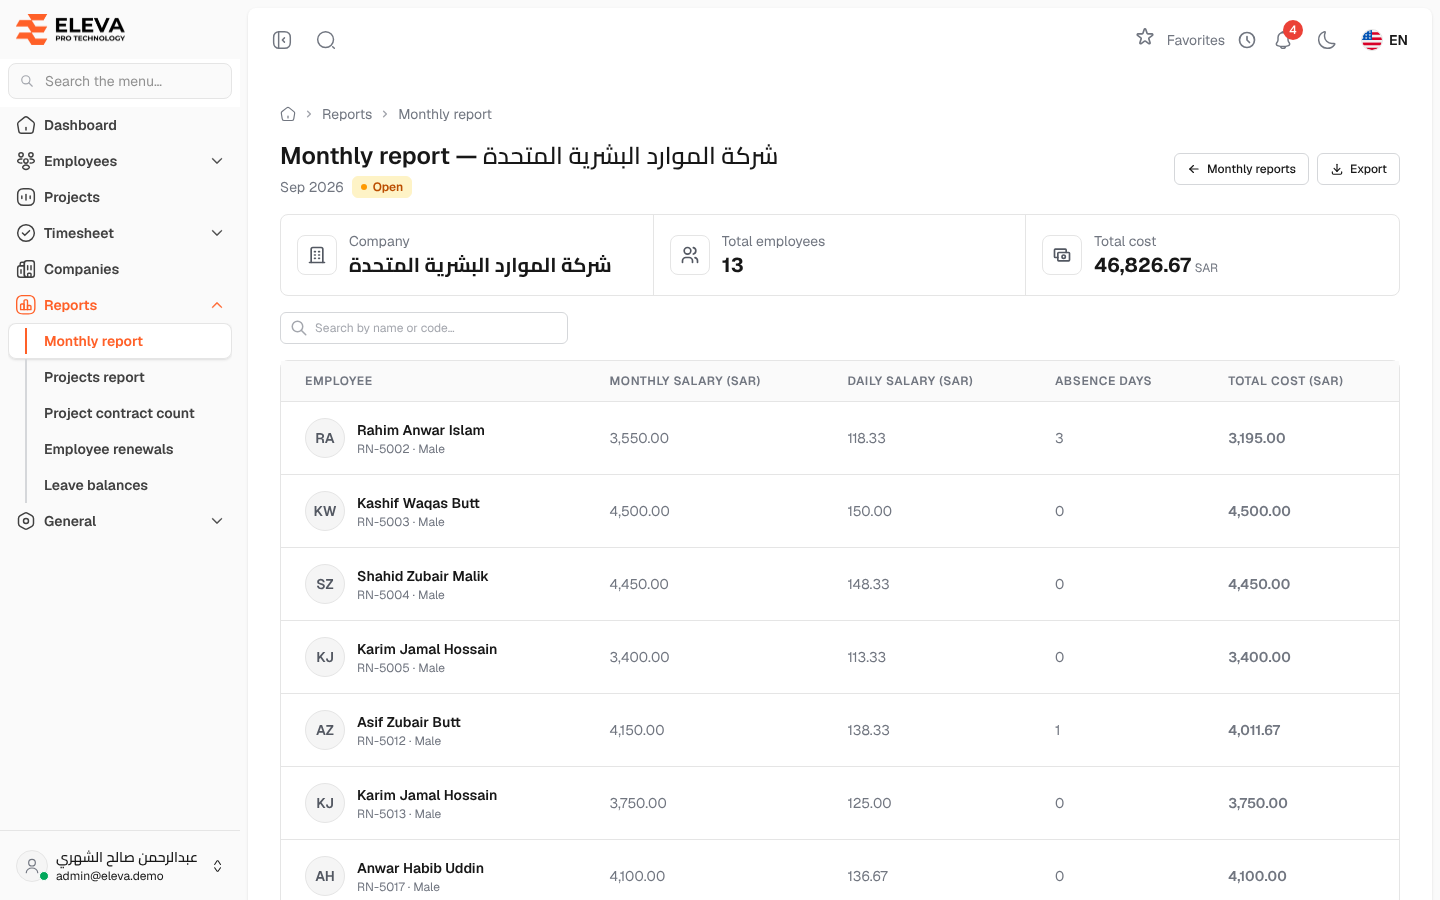Open Project contract count report
The height and width of the screenshot is (900, 1440).
pos(119,413)
